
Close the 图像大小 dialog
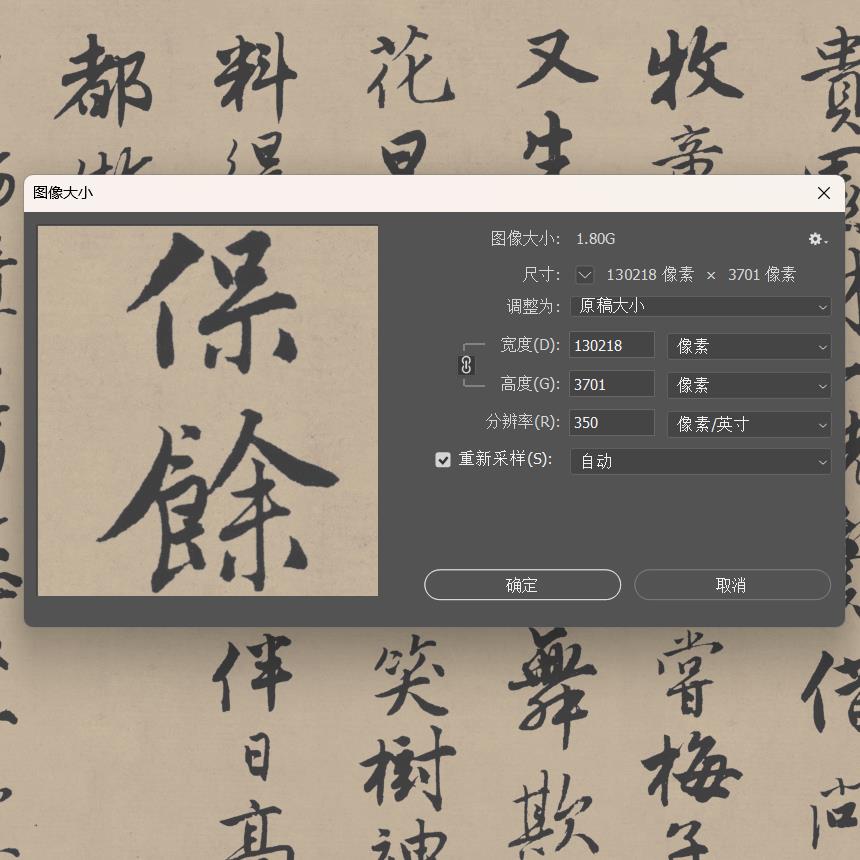pos(823,193)
